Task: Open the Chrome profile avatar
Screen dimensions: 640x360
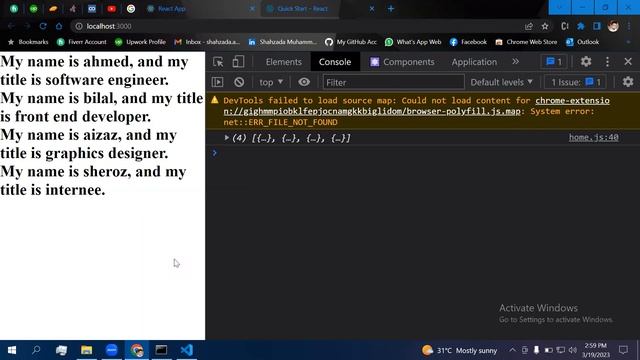Action: [x=613, y=26]
